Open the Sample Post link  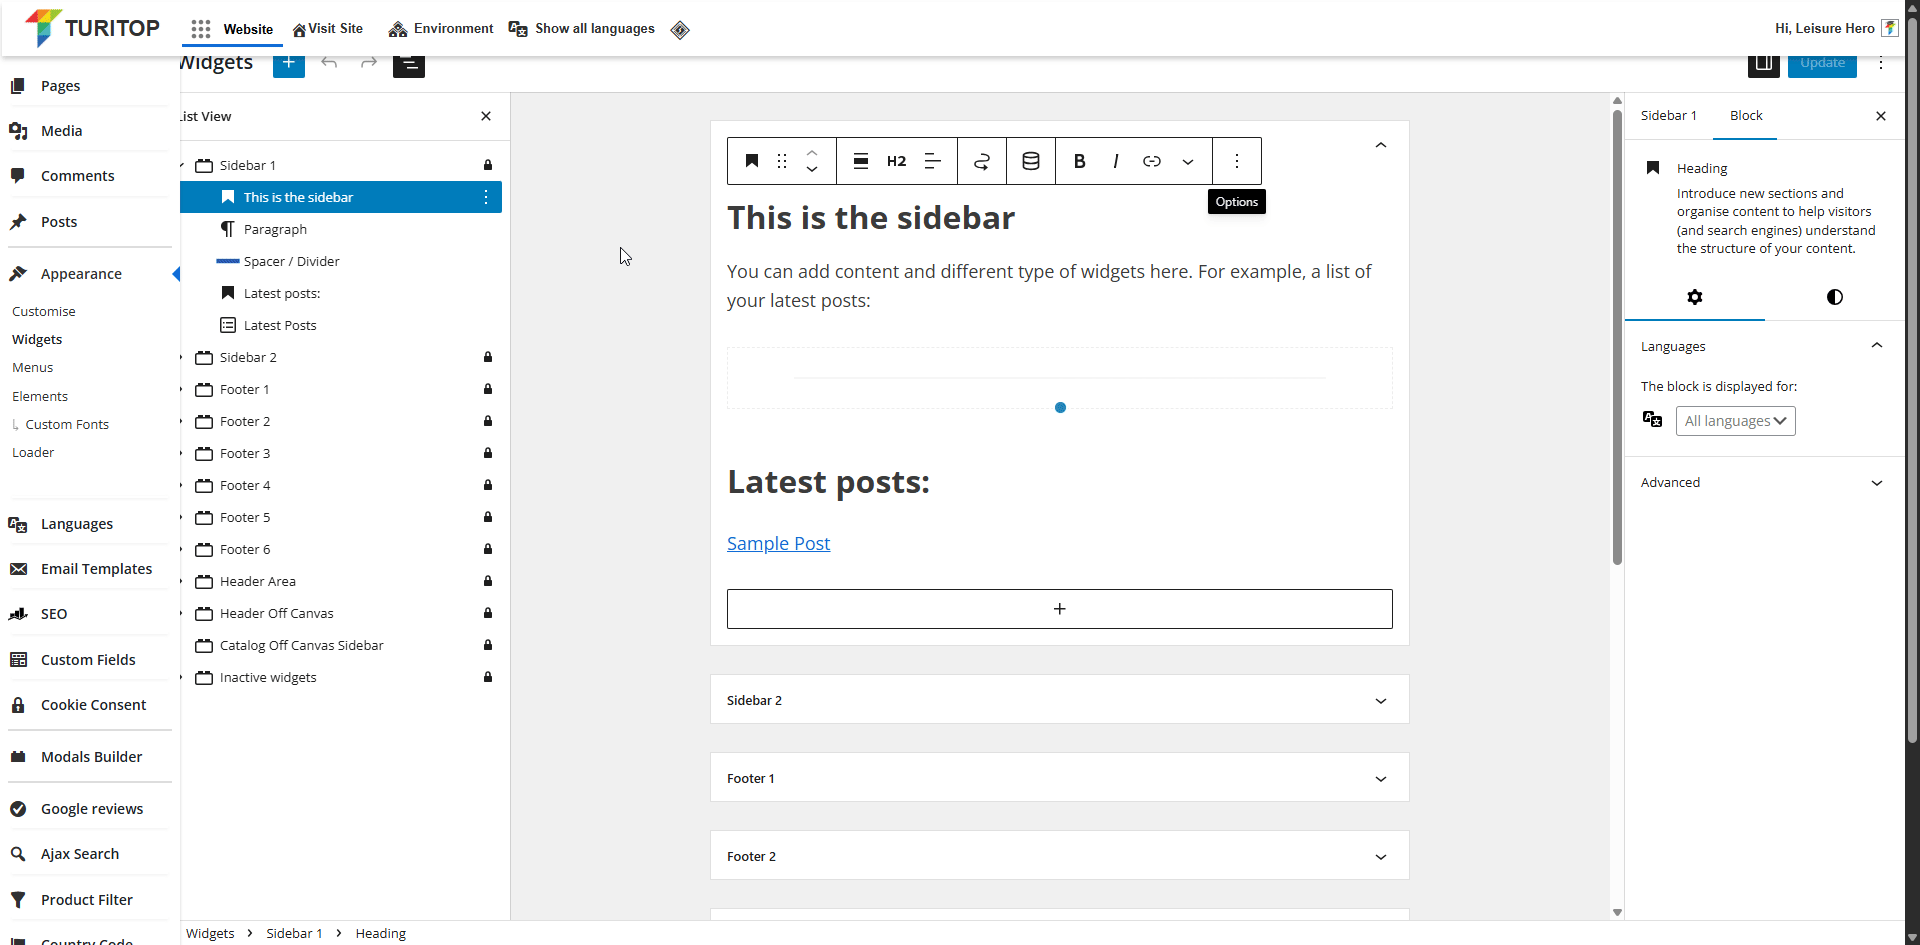pos(778,543)
